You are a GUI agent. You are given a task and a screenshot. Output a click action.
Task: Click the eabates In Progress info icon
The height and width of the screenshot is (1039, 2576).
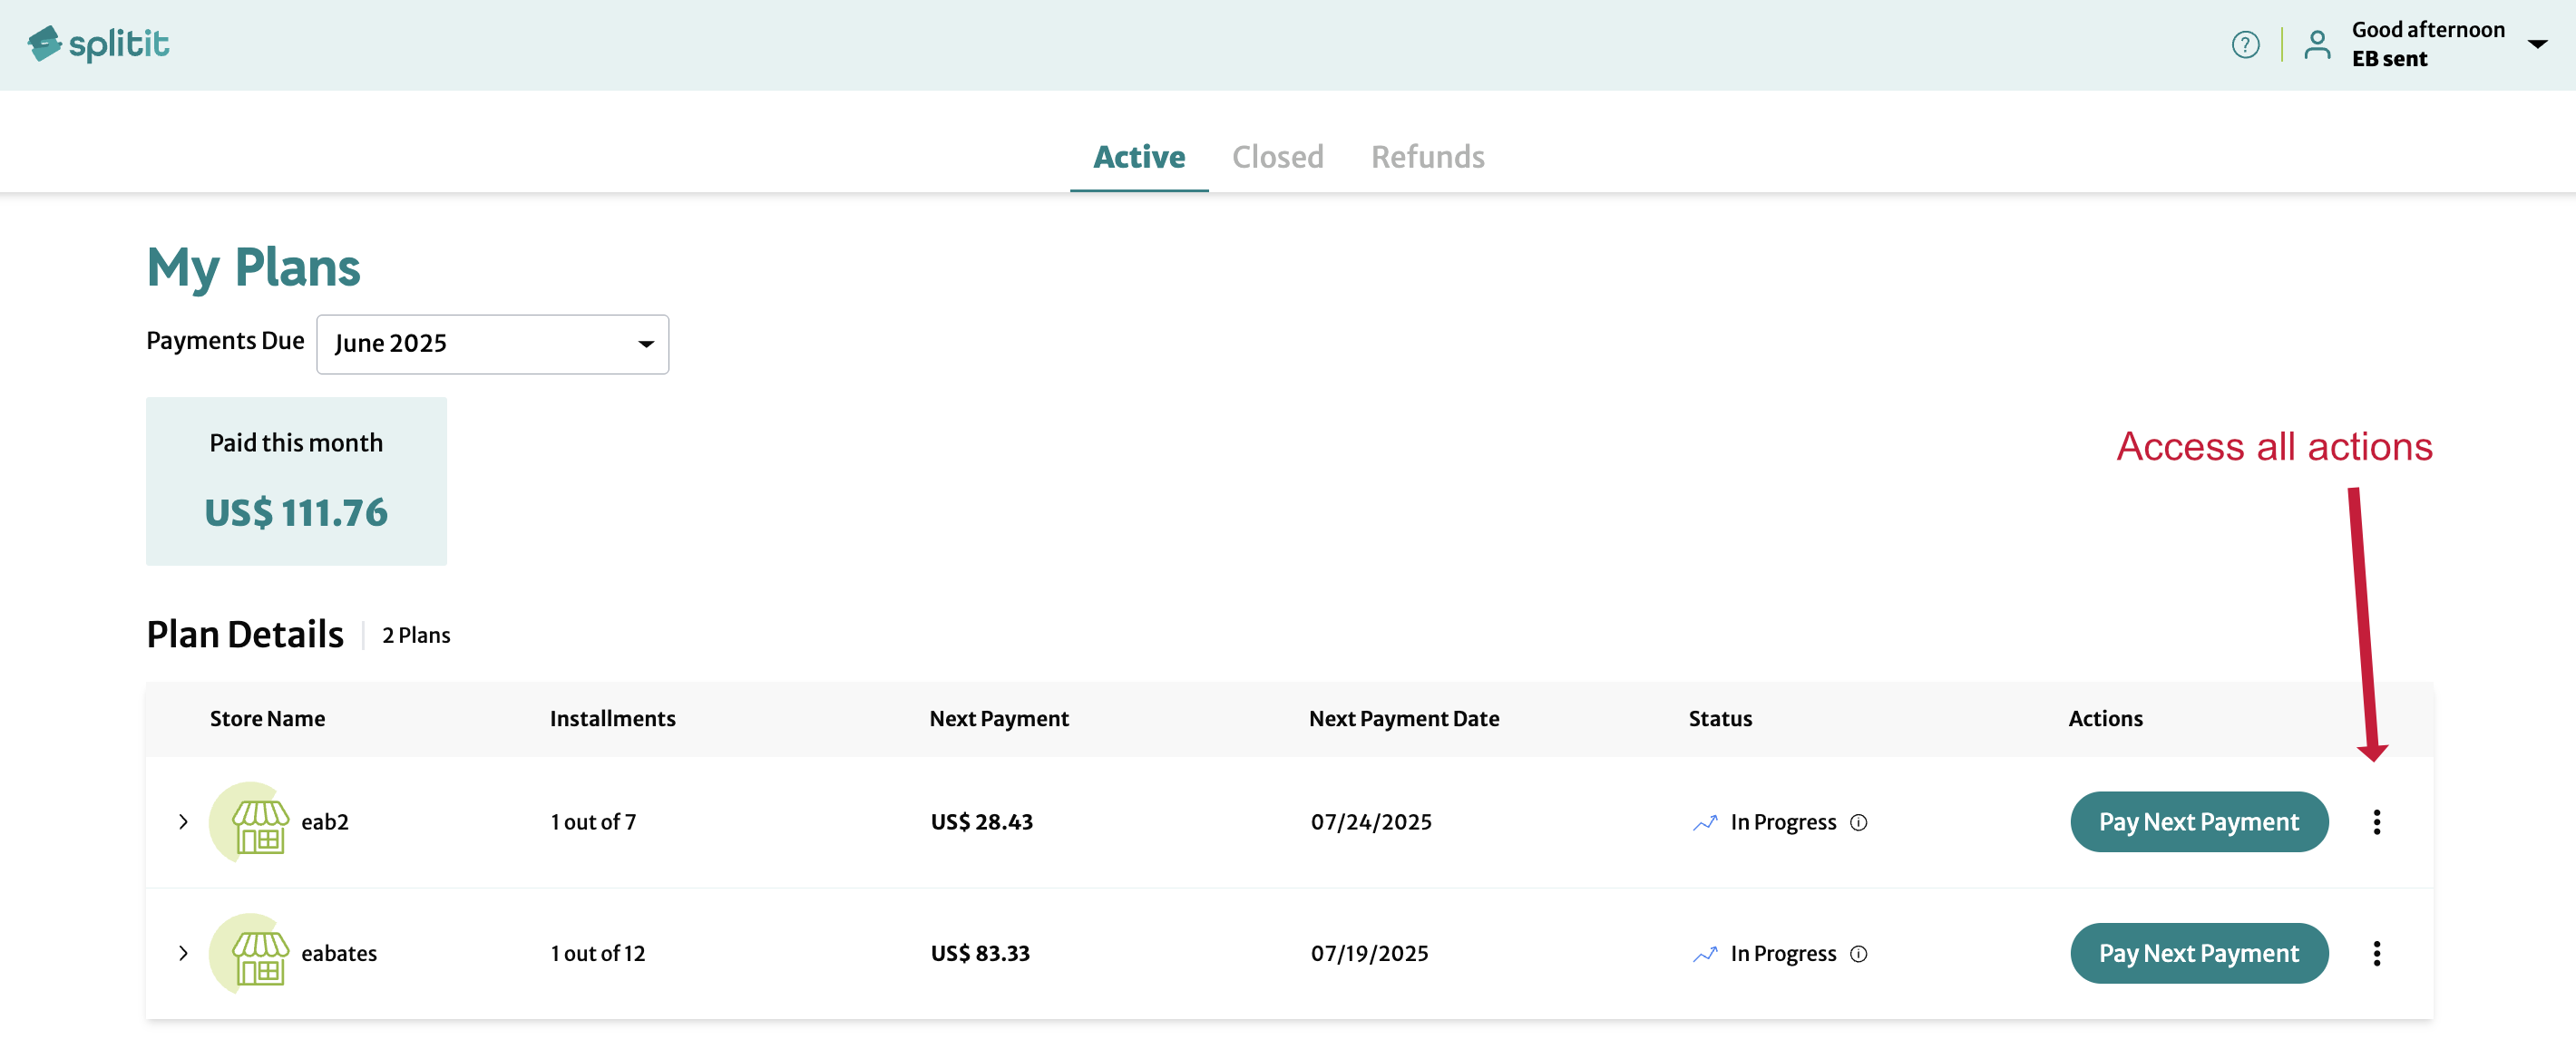pyautogui.click(x=1858, y=953)
